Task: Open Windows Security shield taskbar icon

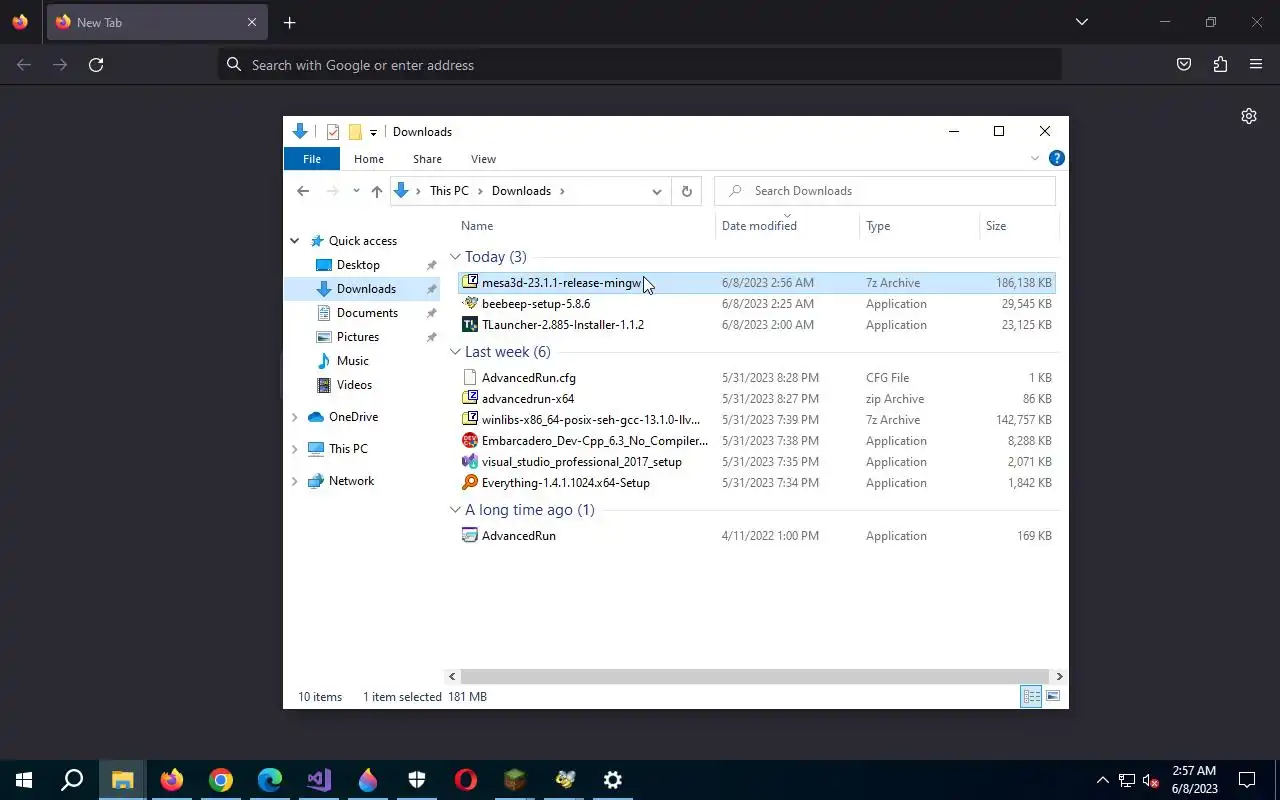Action: point(417,780)
